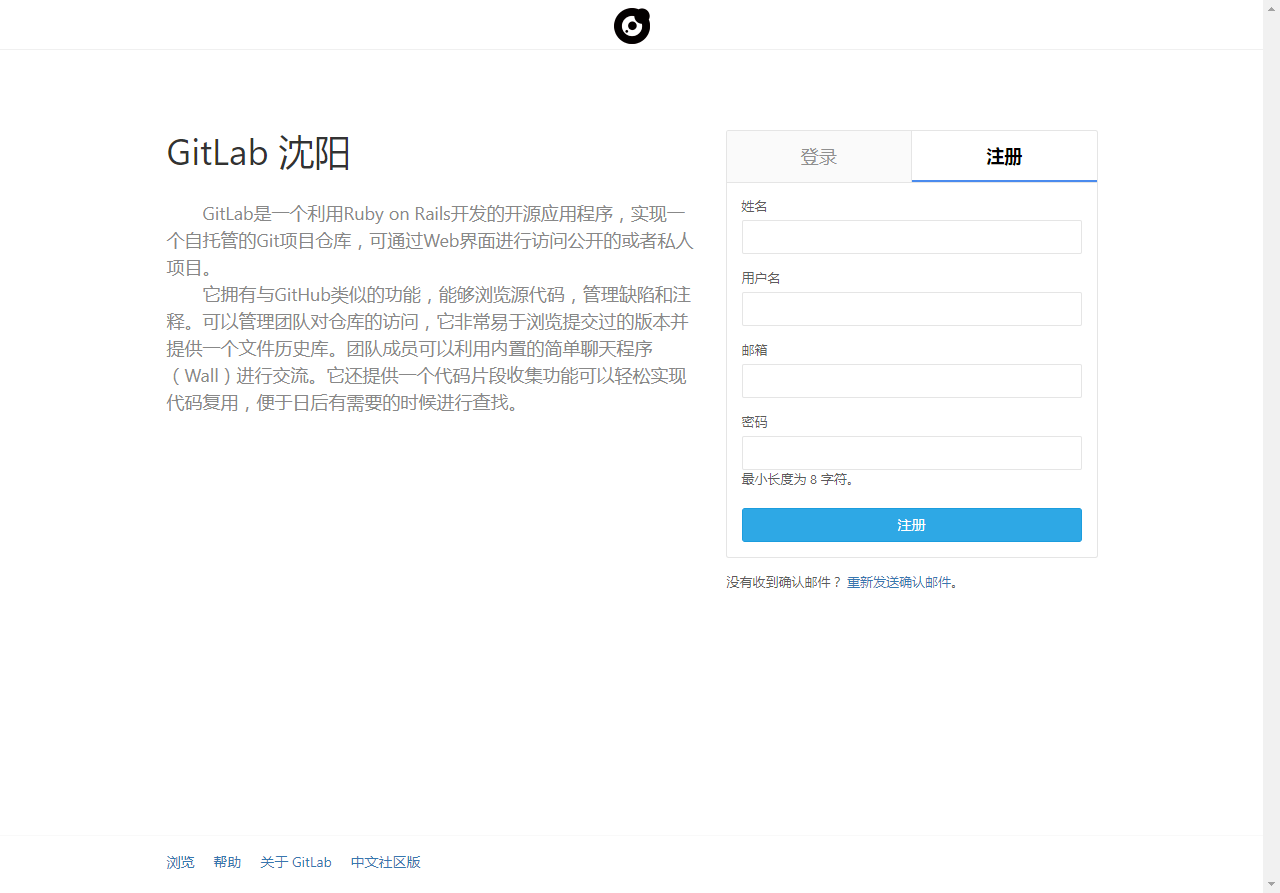Submit with the blue 注册 button
Image resolution: width=1280 pixels, height=893 pixels.
tap(912, 525)
